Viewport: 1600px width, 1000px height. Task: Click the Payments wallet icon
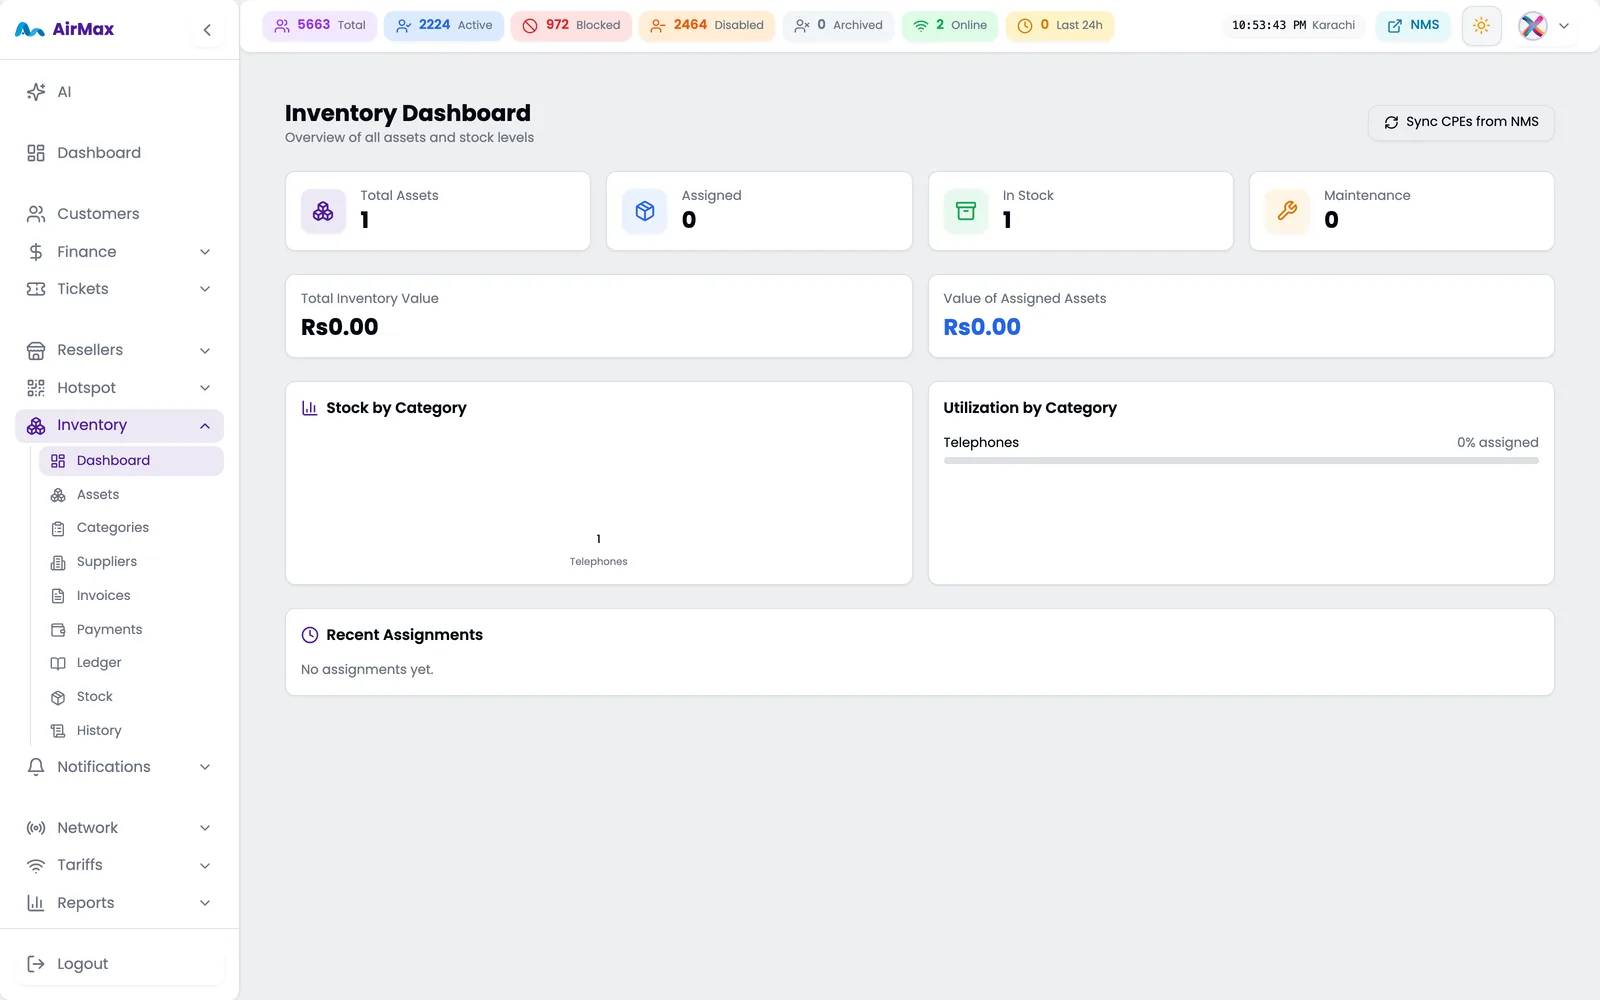(58, 630)
